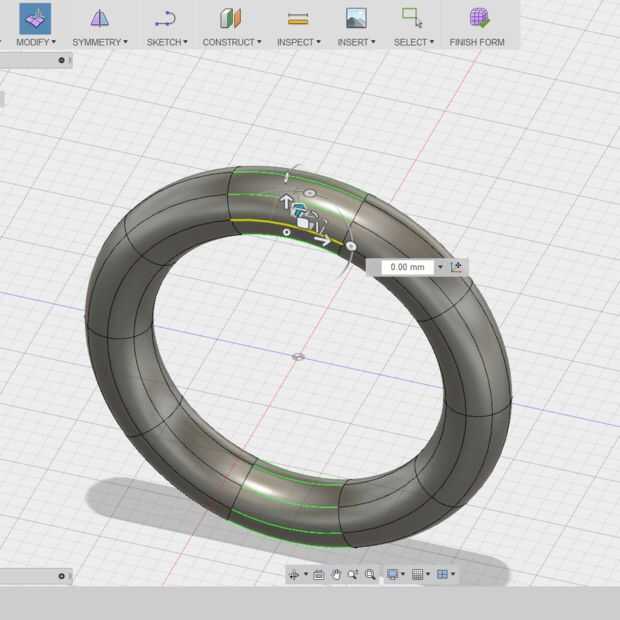
Task: Click the blue plane-move manipulator handle
Action: pyautogui.click(x=299, y=210)
